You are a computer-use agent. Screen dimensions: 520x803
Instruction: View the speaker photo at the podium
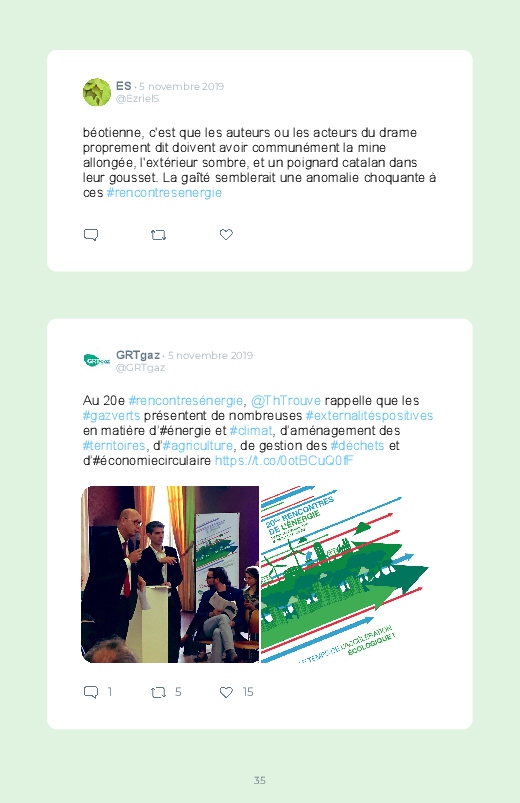point(170,574)
